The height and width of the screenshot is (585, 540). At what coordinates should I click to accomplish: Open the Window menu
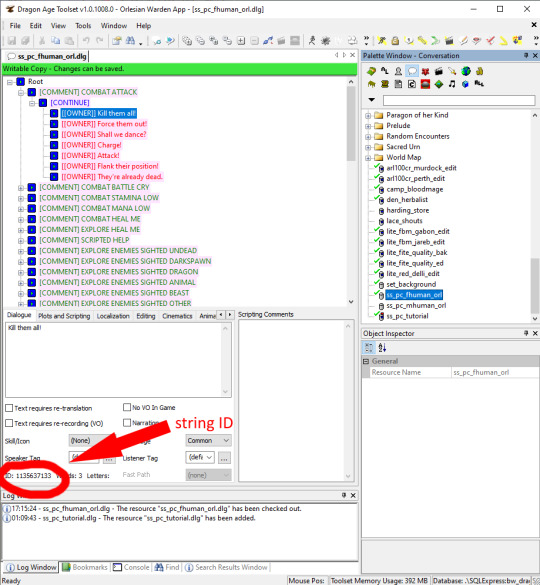pyautogui.click(x=114, y=26)
